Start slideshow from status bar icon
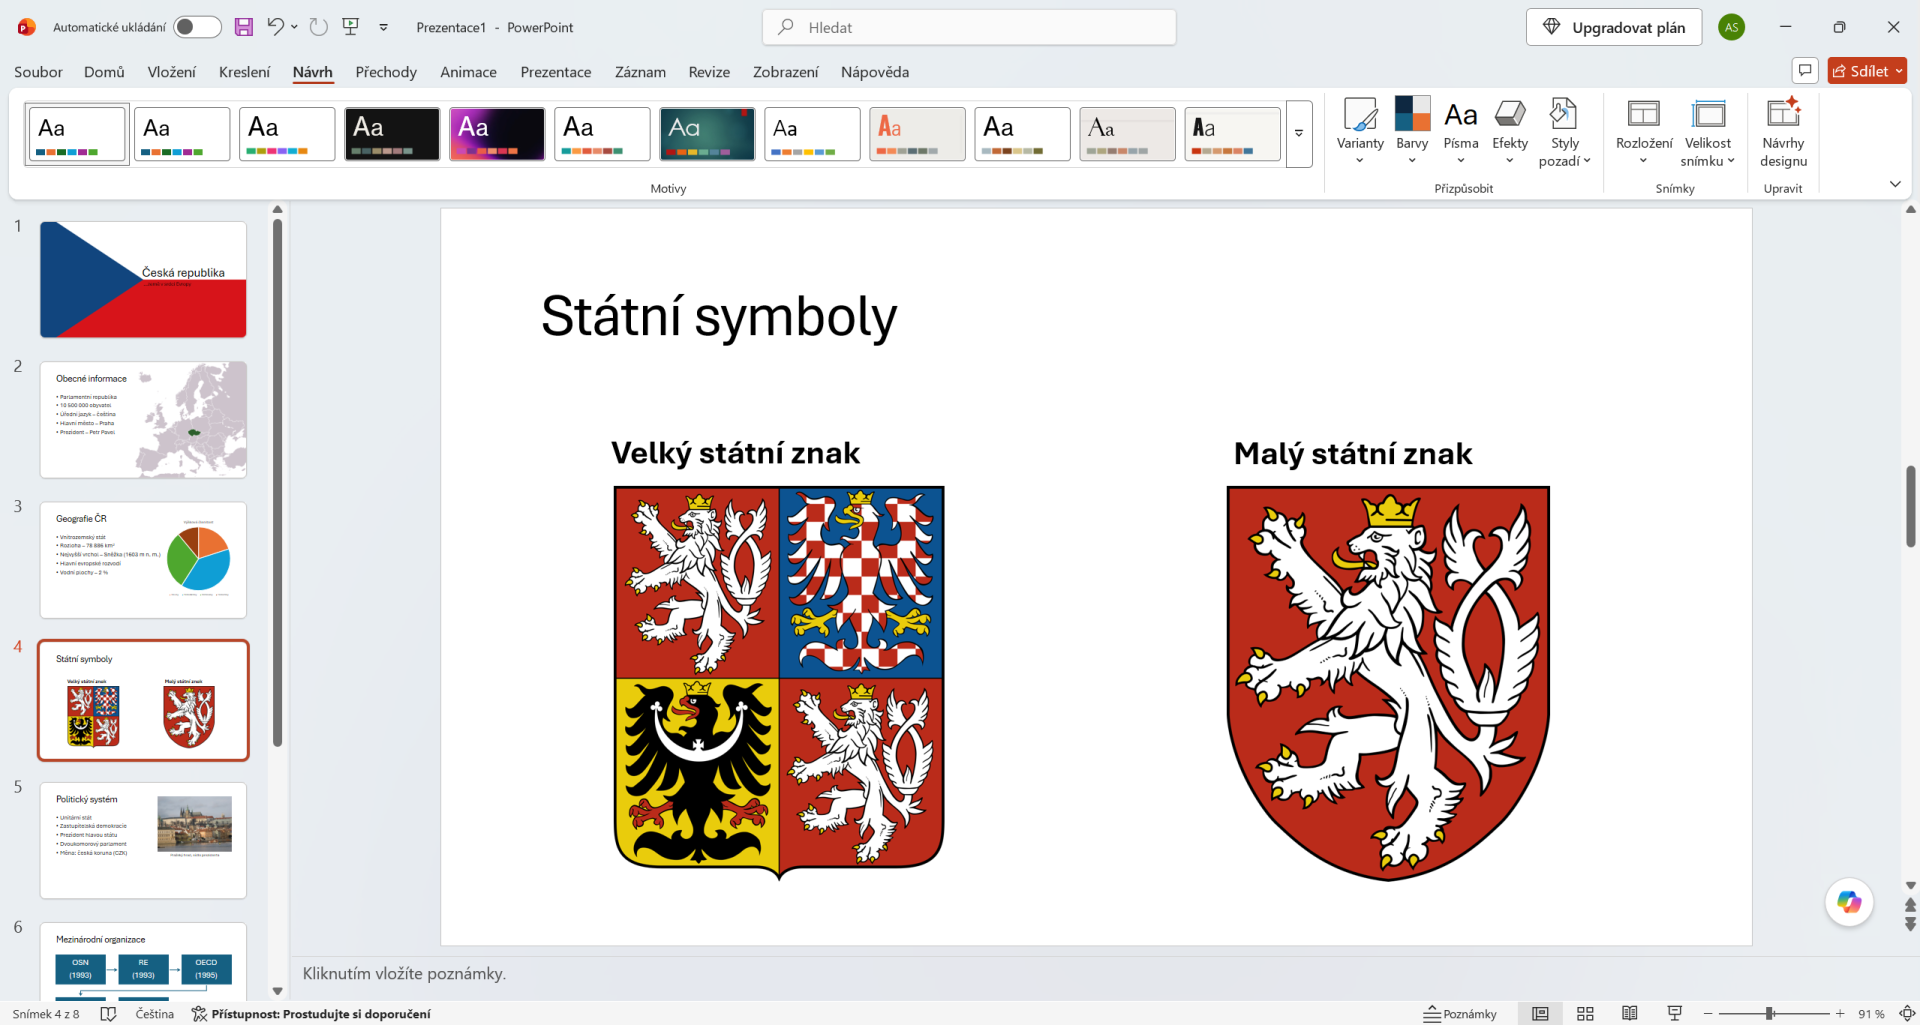The width and height of the screenshot is (1920, 1025). pyautogui.click(x=1675, y=1013)
